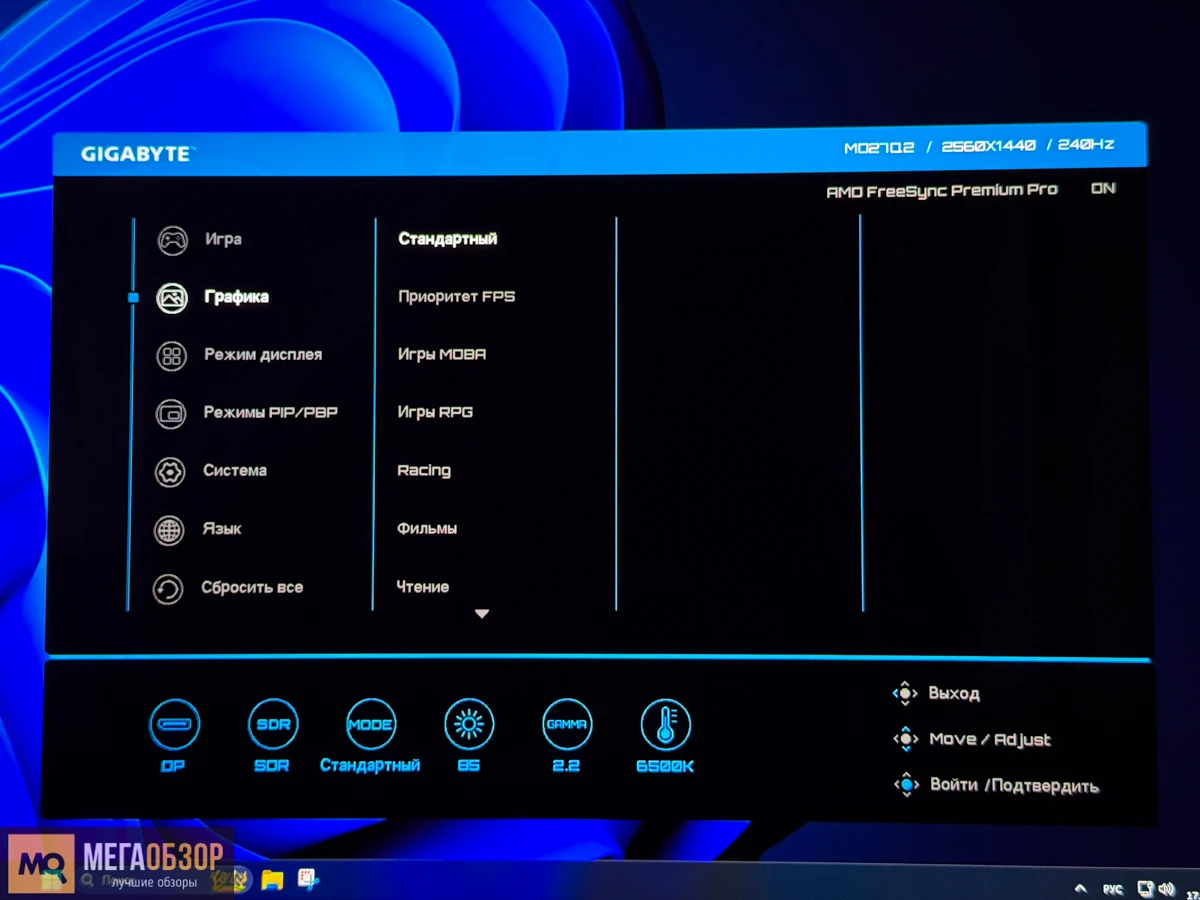Open the snipping app taskbar icon

pyautogui.click(x=308, y=880)
